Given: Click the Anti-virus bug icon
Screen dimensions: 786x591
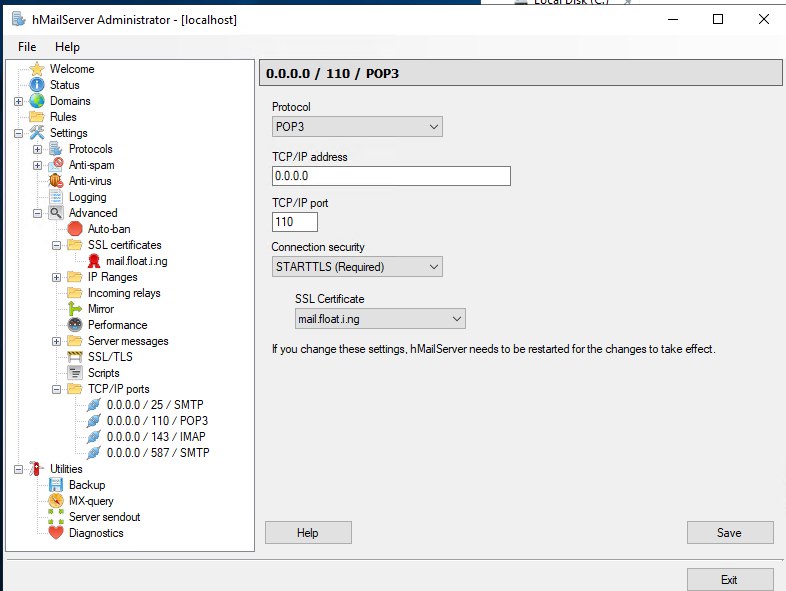Looking at the screenshot, I should click(x=56, y=181).
